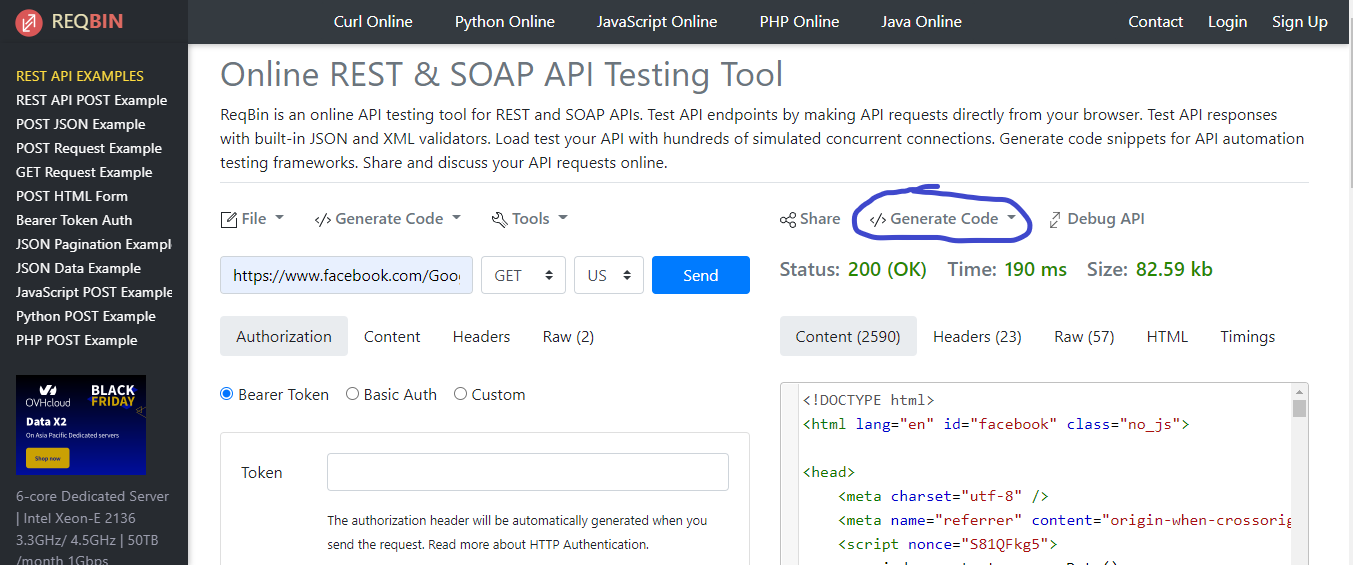This screenshot has width=1353, height=565.
Task: Open the response Timings tab
Action: (x=1247, y=336)
